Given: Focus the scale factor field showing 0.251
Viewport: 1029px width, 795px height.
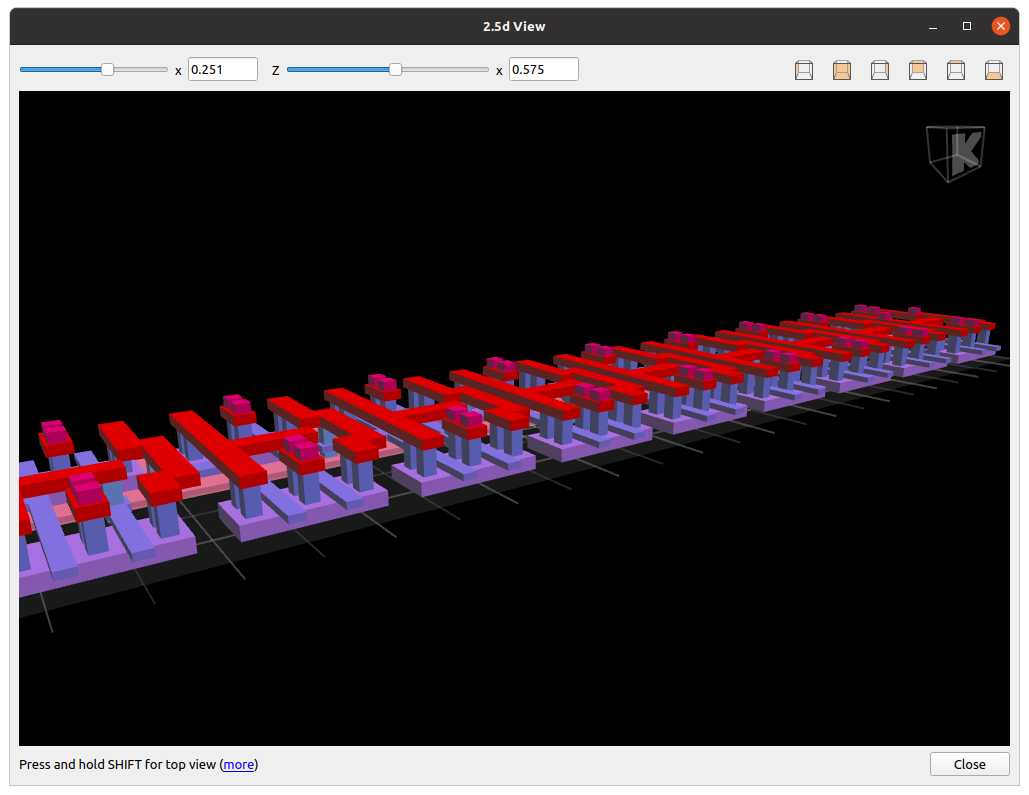Looking at the screenshot, I should (x=222, y=70).
